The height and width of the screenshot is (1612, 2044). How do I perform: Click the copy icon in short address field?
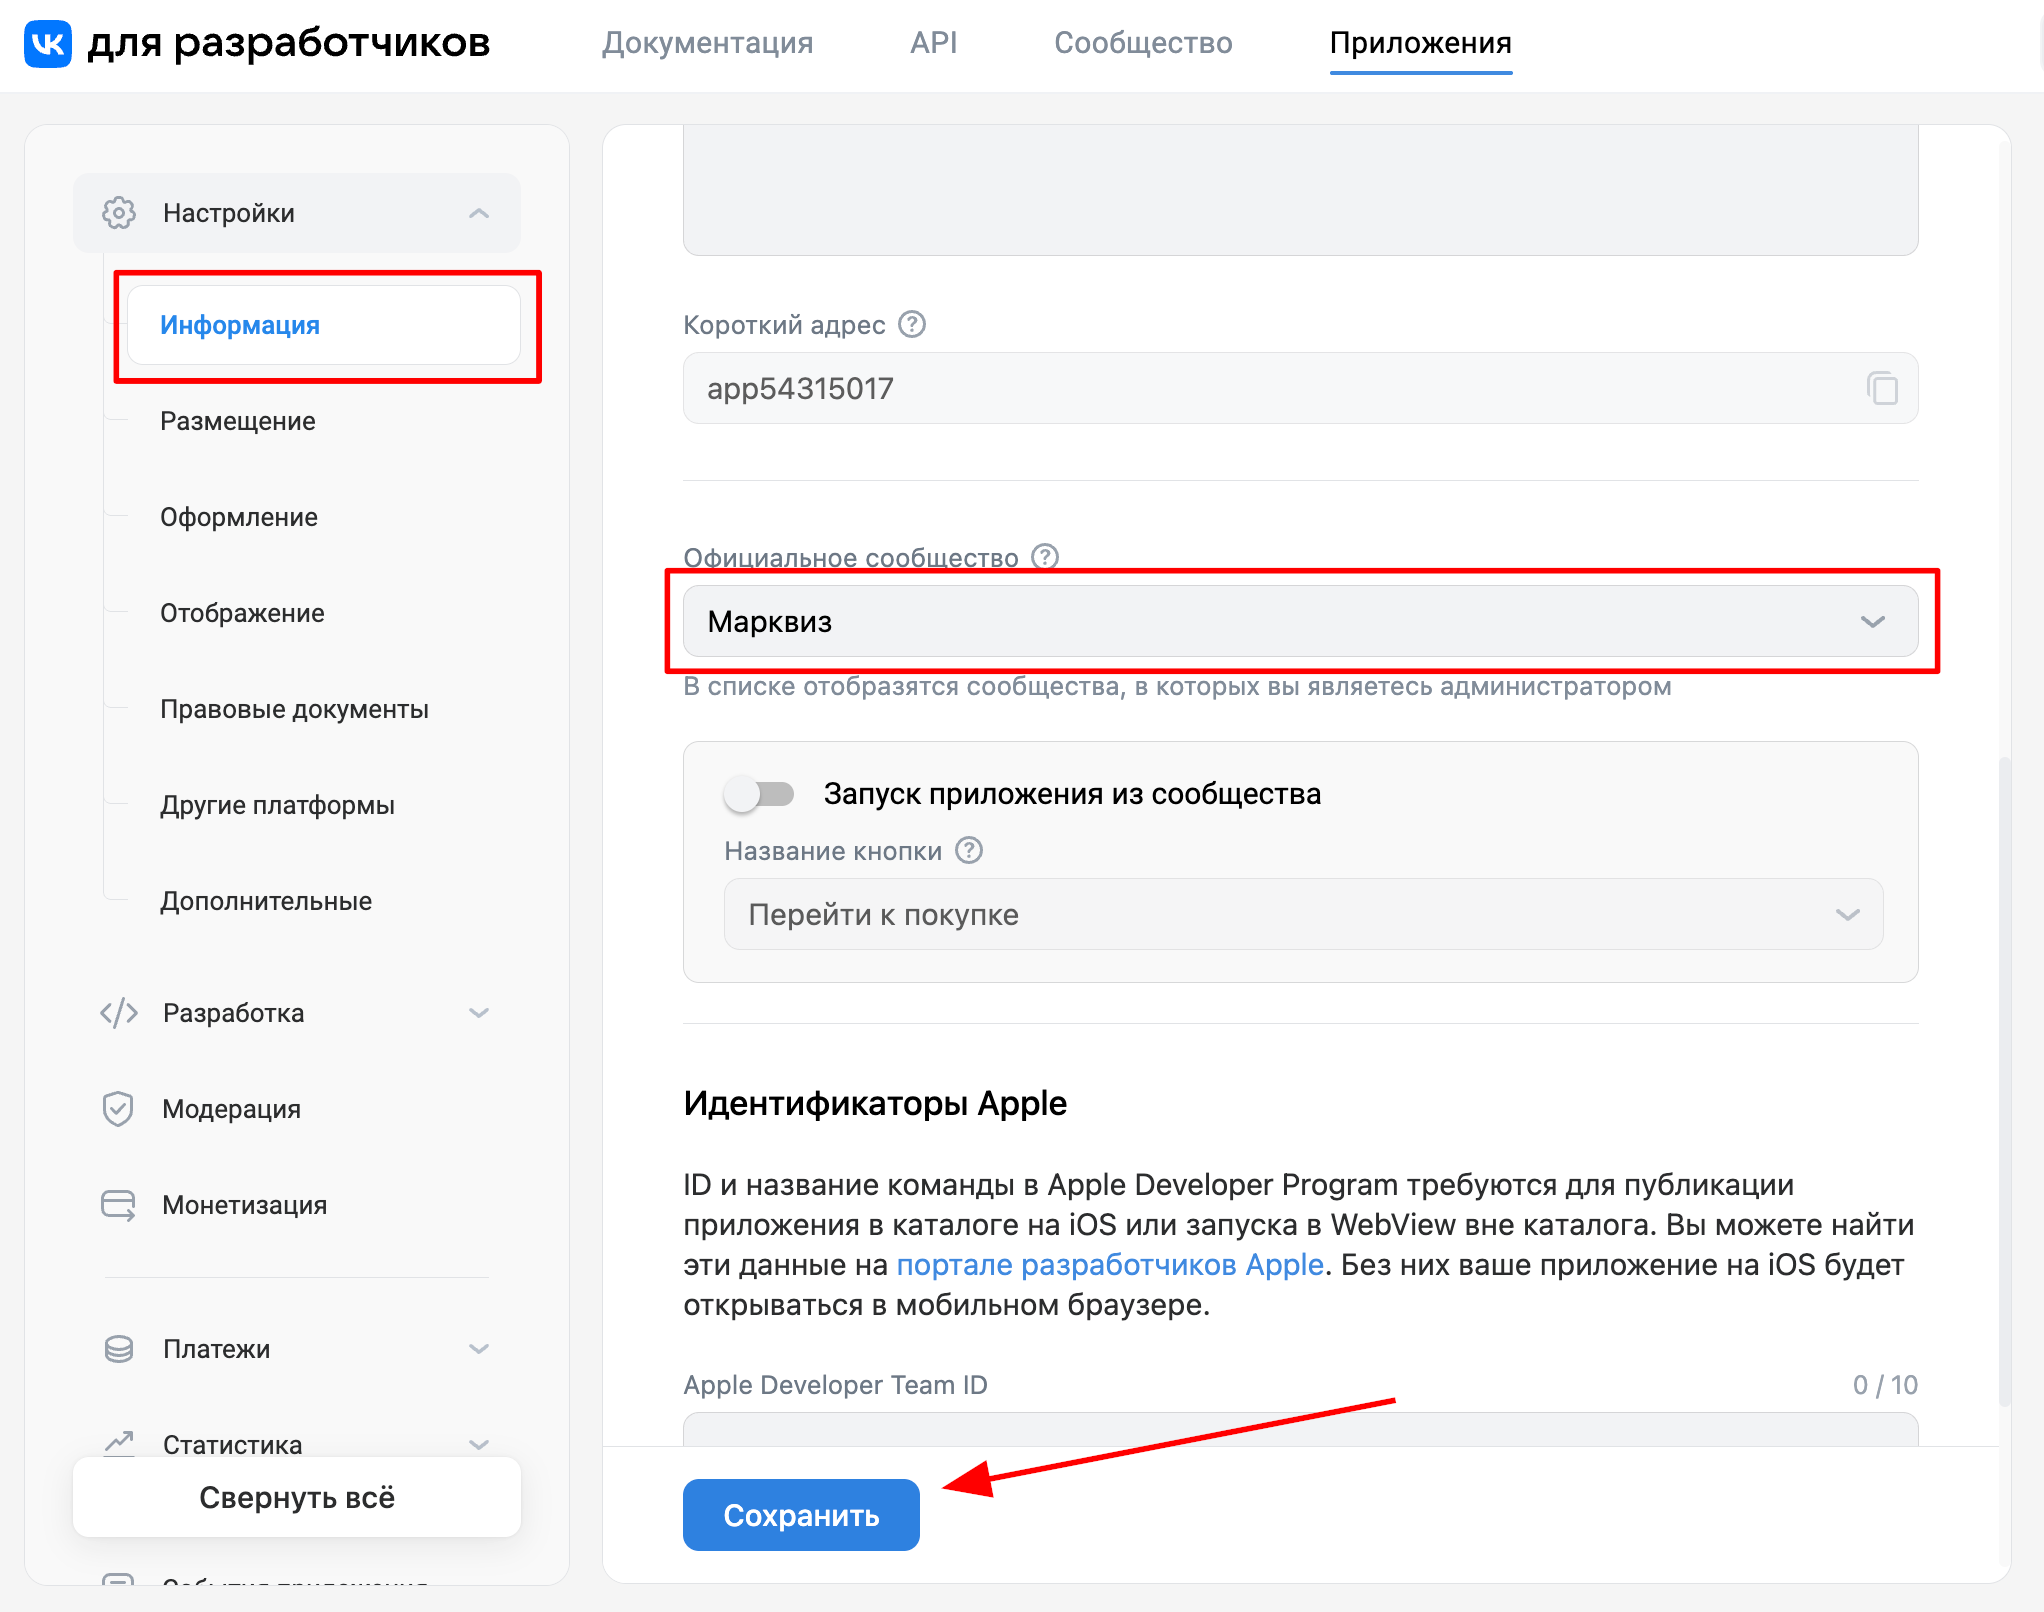[1882, 388]
